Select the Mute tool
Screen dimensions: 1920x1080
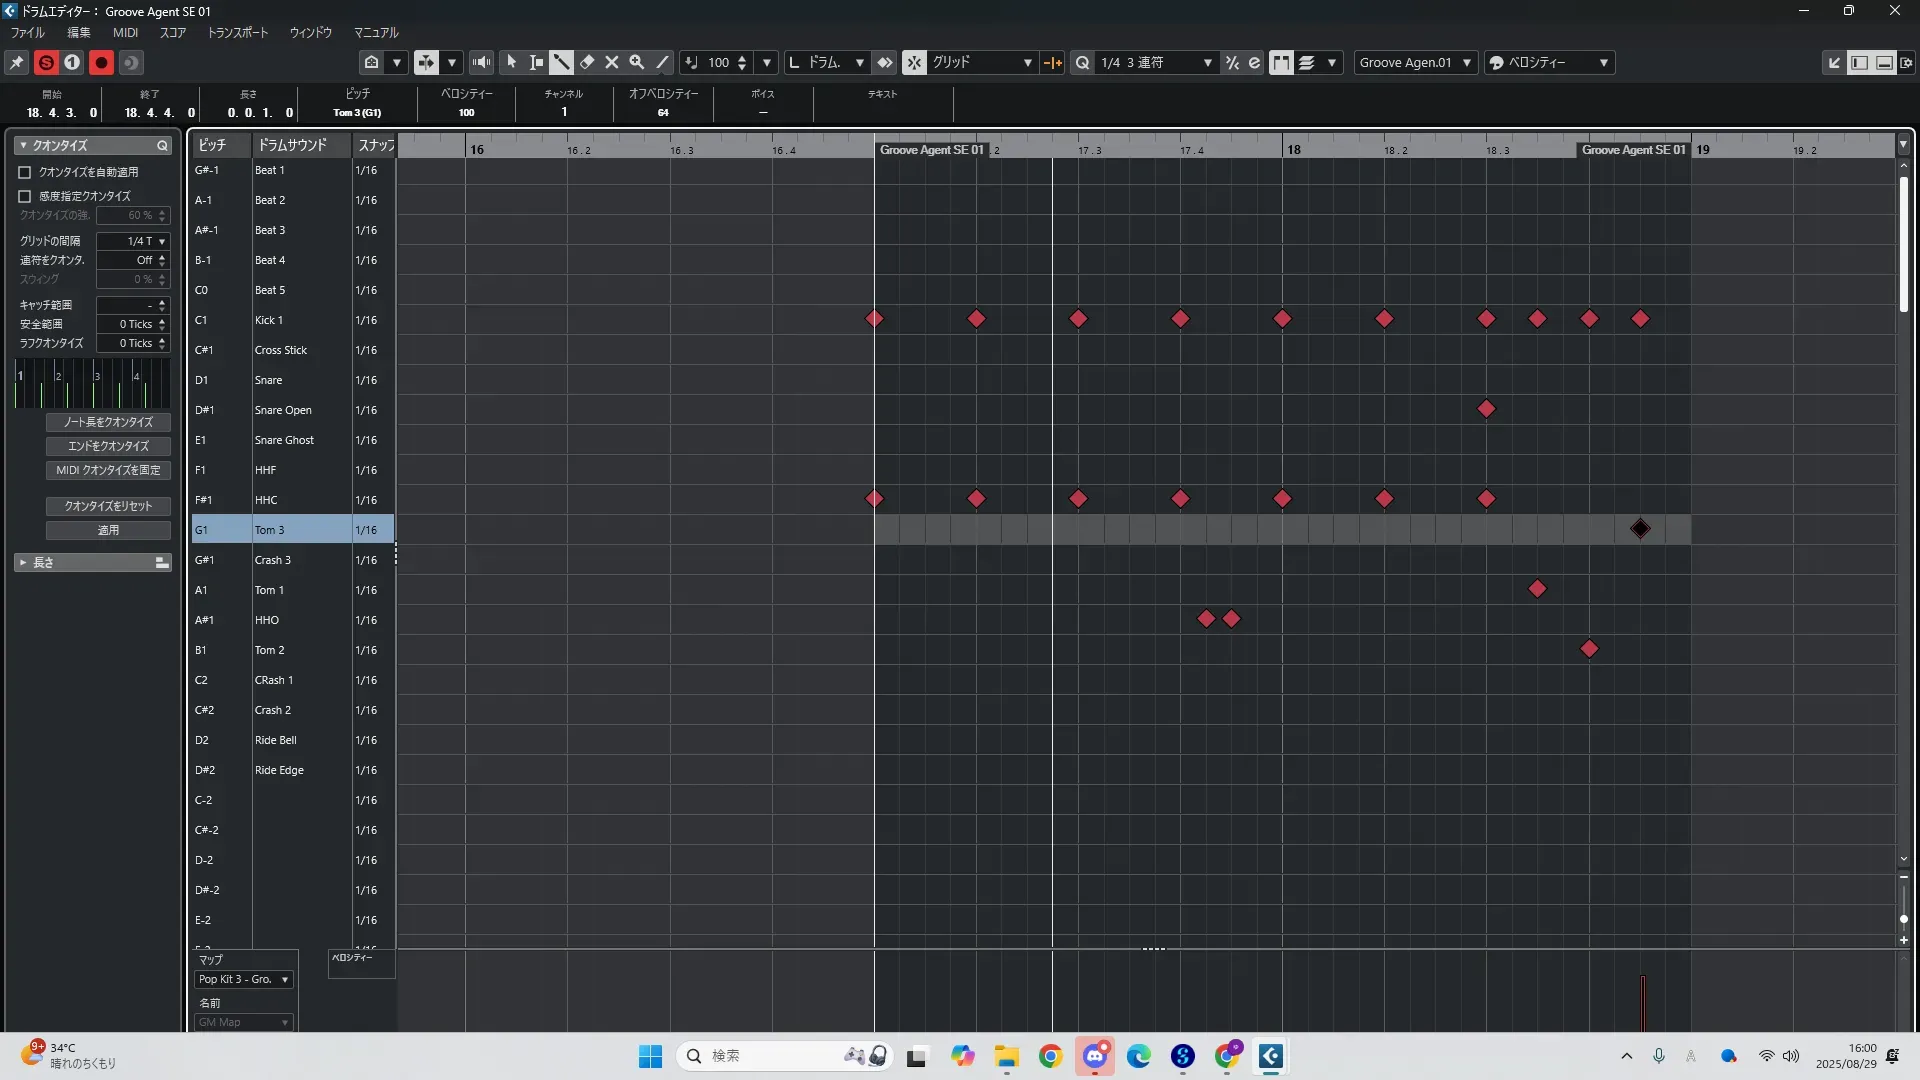[612, 62]
